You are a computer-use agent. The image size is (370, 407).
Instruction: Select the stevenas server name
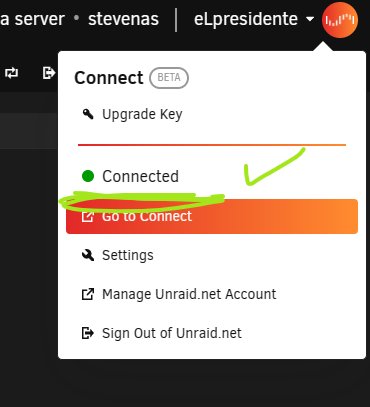(123, 19)
